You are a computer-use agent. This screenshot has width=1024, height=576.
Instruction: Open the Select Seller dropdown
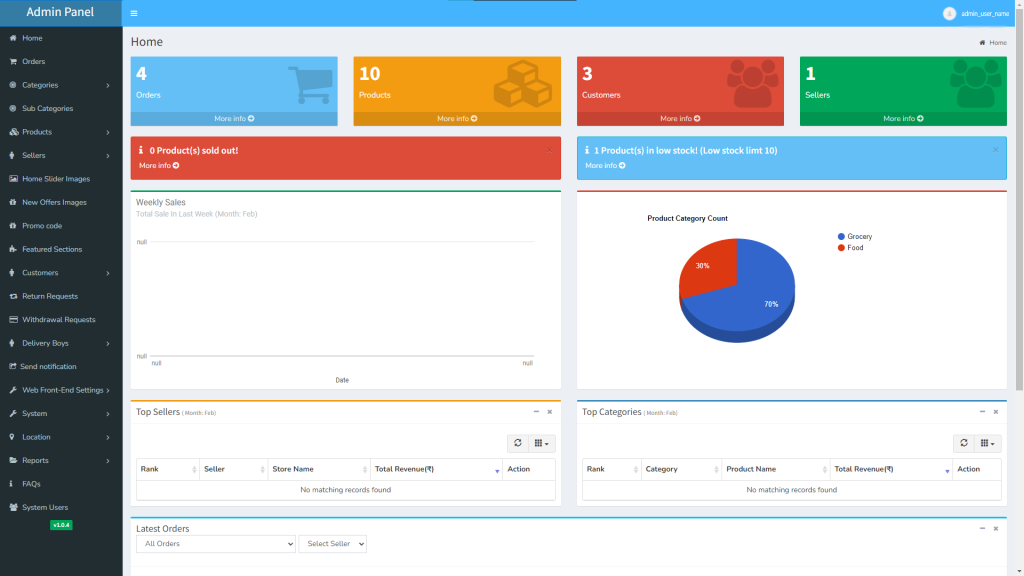(x=332, y=543)
